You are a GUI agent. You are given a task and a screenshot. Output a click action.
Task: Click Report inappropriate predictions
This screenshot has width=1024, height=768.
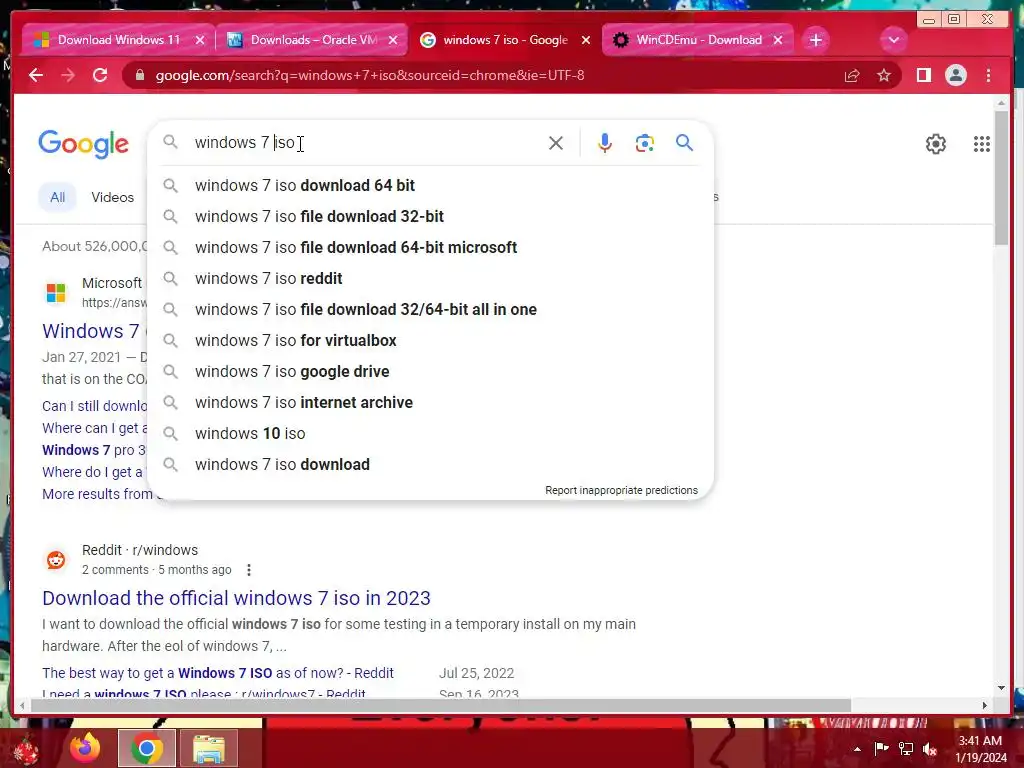[x=621, y=490]
